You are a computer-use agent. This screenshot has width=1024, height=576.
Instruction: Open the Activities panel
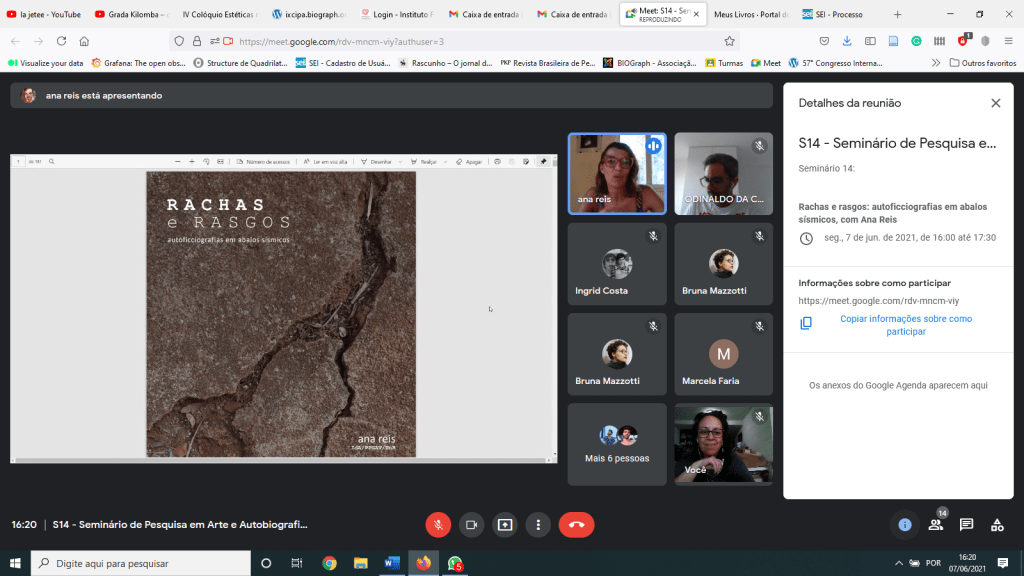point(997,524)
